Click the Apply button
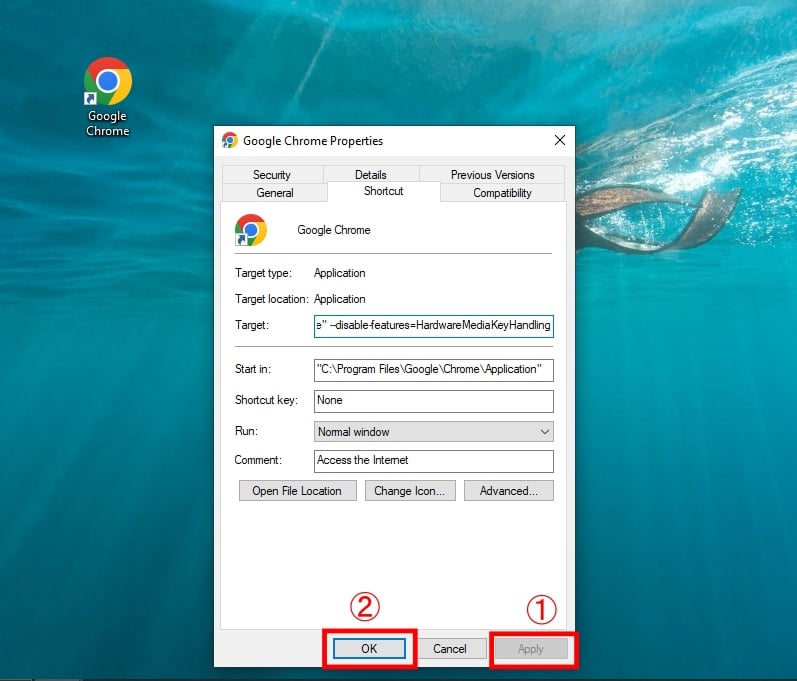 531,648
